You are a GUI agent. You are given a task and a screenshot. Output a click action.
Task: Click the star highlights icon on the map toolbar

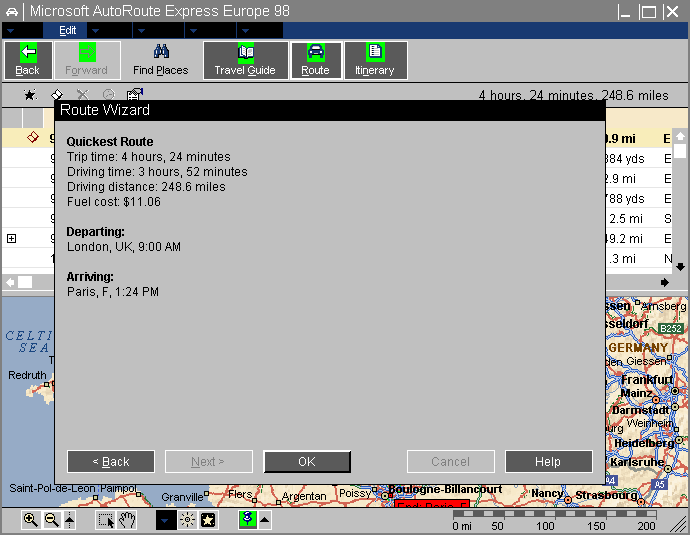pos(208,520)
